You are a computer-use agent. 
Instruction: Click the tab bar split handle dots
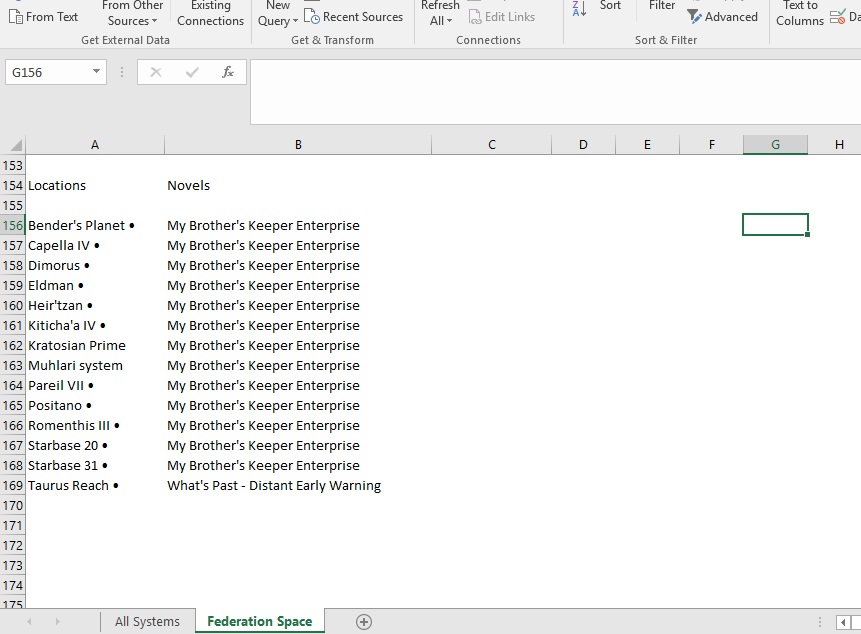tap(820, 622)
